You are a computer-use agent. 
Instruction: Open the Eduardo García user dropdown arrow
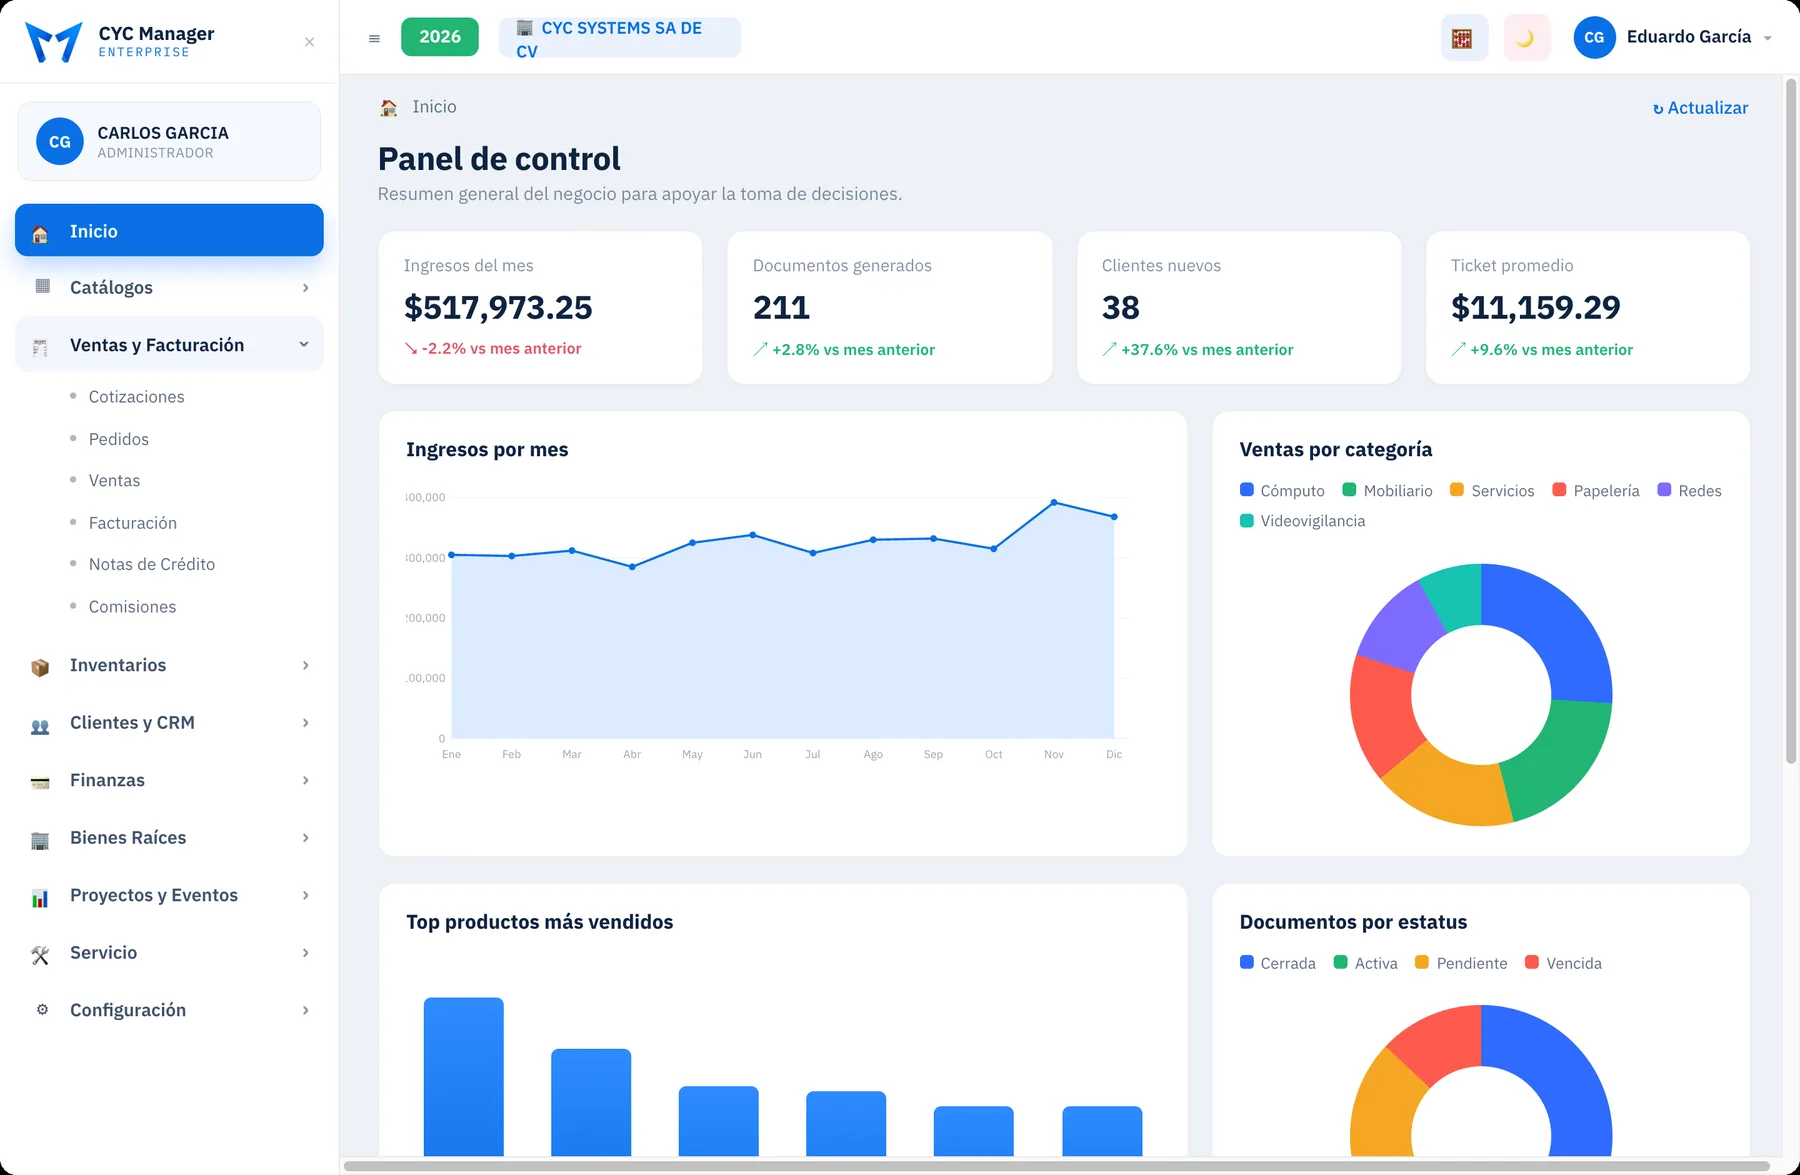tap(1768, 38)
